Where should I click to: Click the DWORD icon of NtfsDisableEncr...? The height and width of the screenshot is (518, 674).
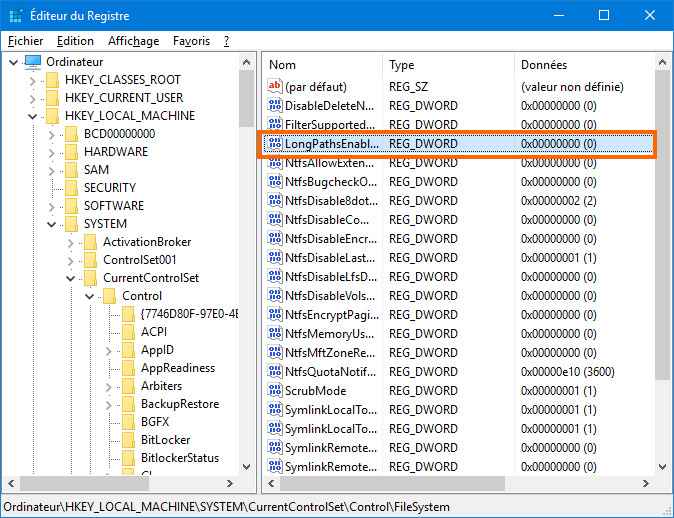[x=275, y=239]
